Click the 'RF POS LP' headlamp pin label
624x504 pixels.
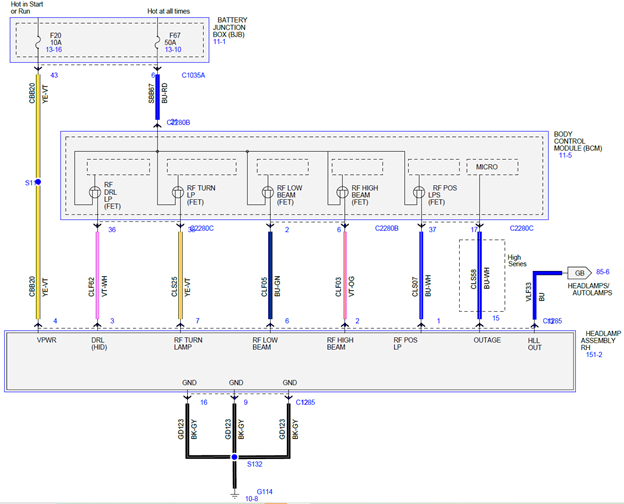405,344
